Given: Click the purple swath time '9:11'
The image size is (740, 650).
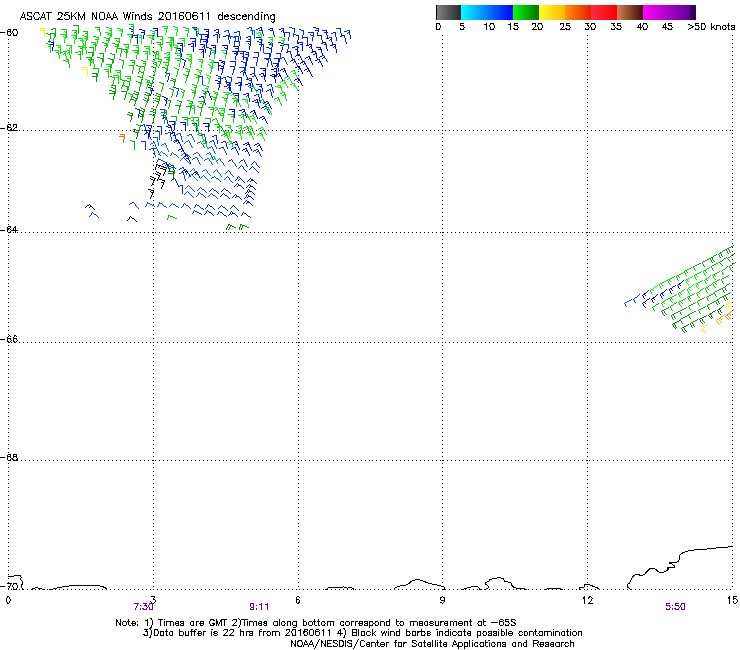Looking at the screenshot, I should pyautogui.click(x=259, y=607).
